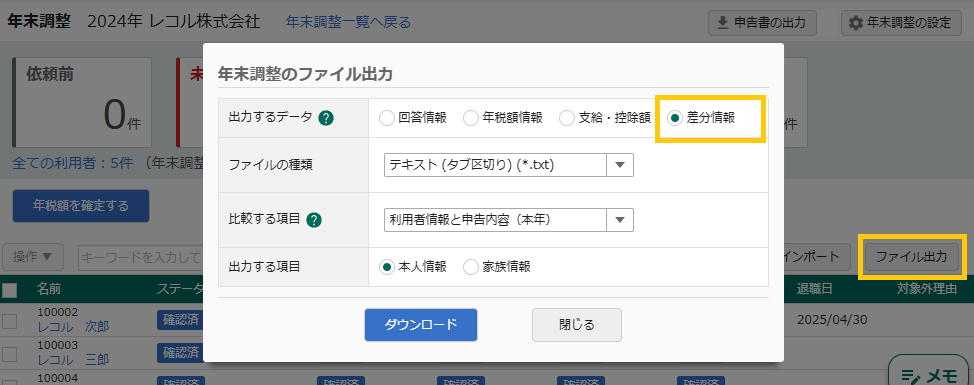Viewport: 974px width, 385px height.
Task: Click the download icon in 申告書の出力
Action: pos(722,23)
